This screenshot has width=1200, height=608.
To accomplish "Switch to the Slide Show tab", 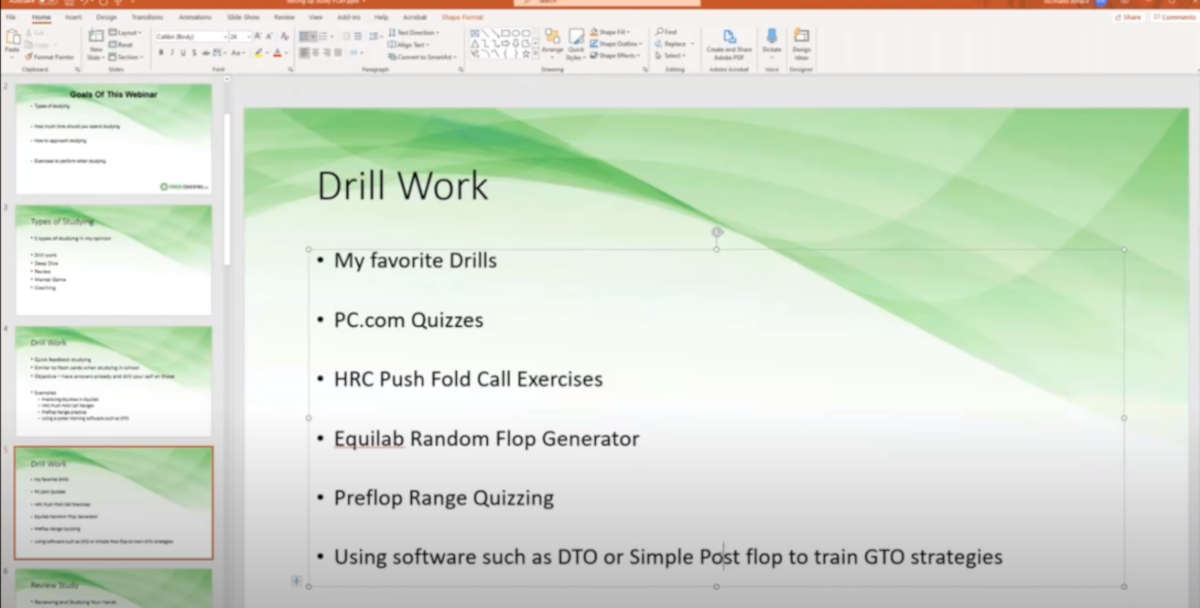I will [243, 17].
